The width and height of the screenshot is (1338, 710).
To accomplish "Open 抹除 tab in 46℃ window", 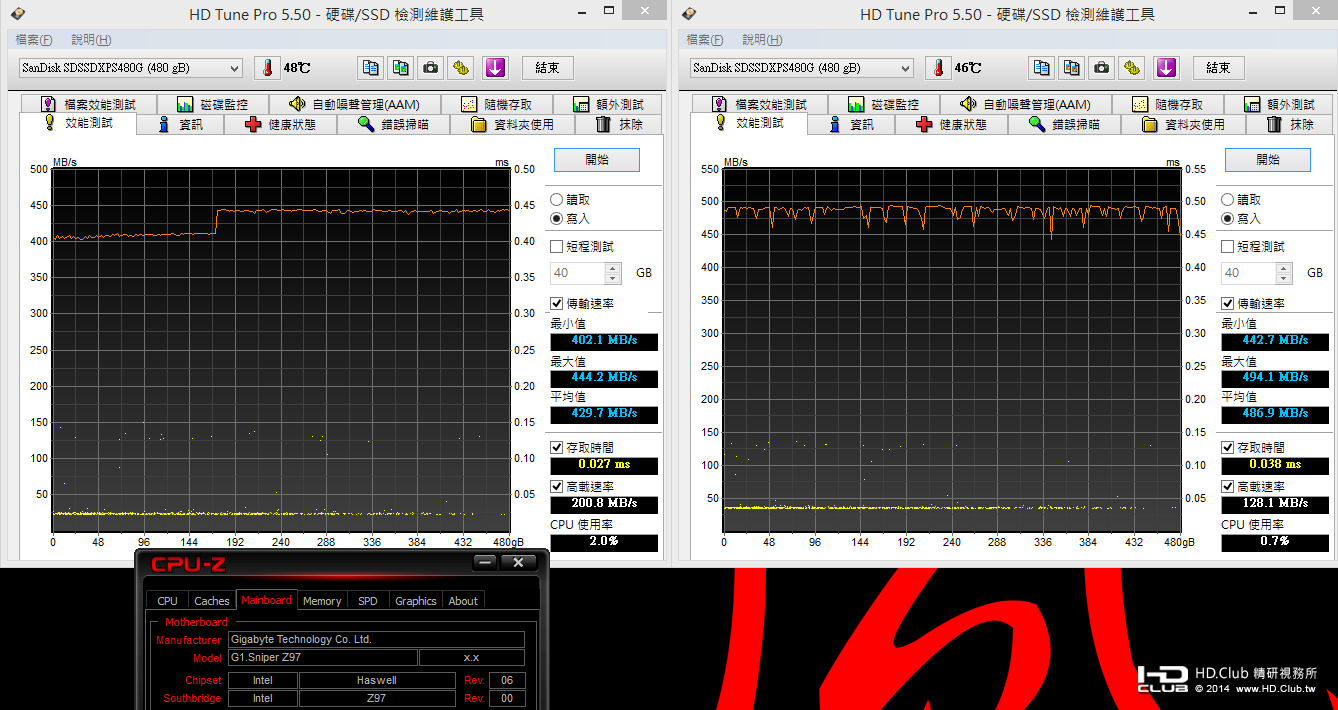I will [x=1291, y=124].
